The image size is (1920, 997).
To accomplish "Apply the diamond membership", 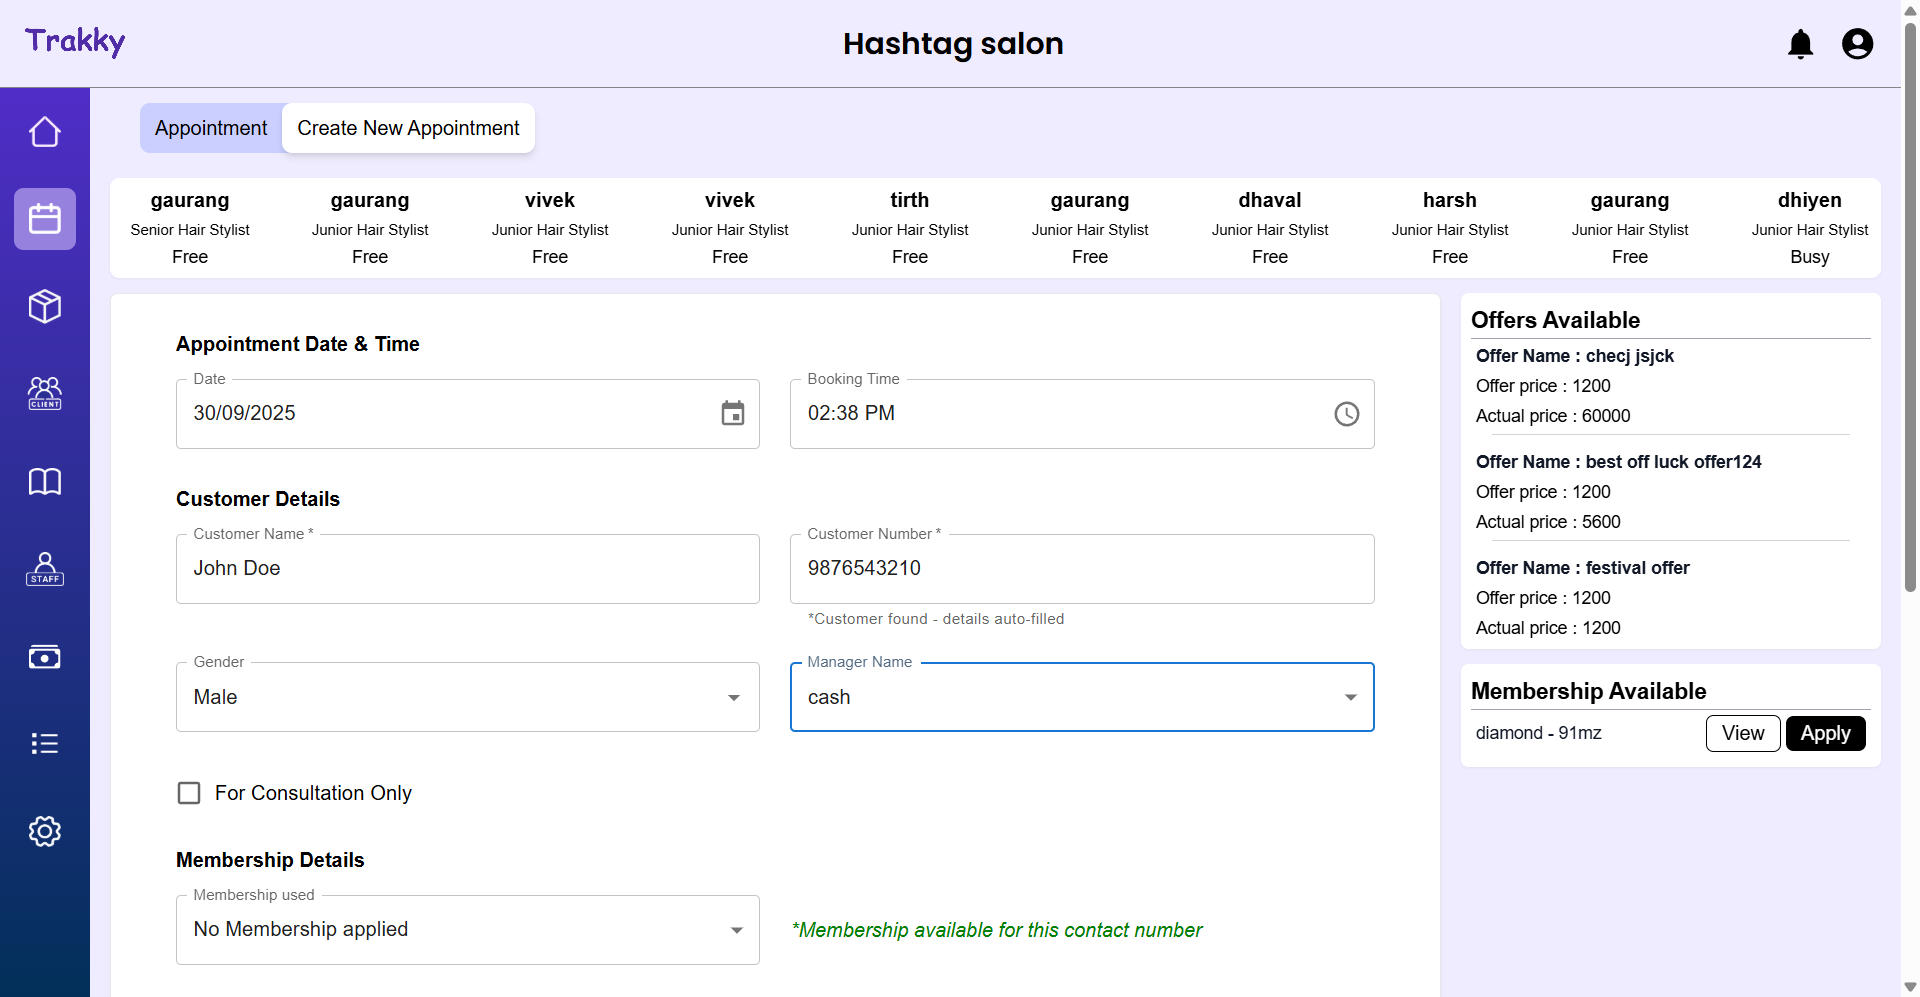I will point(1825,733).
